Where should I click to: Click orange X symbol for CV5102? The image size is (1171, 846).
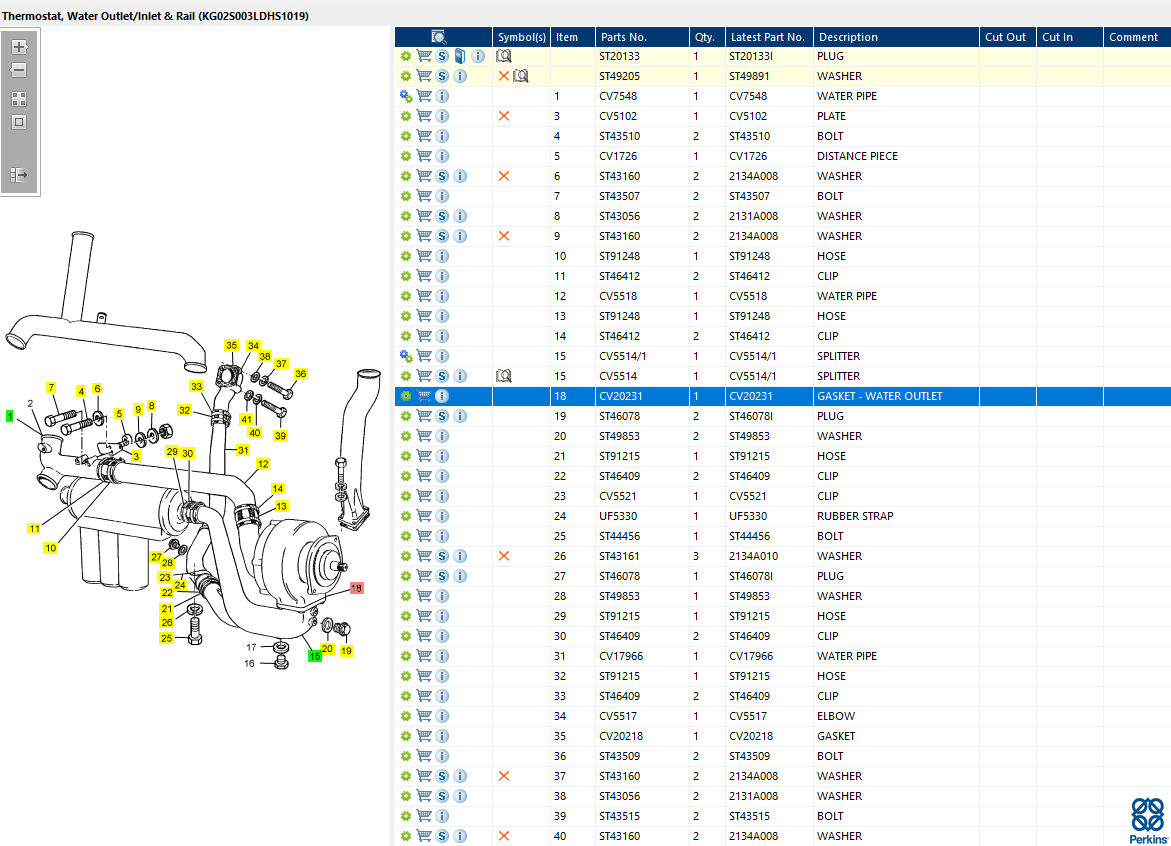coord(504,116)
